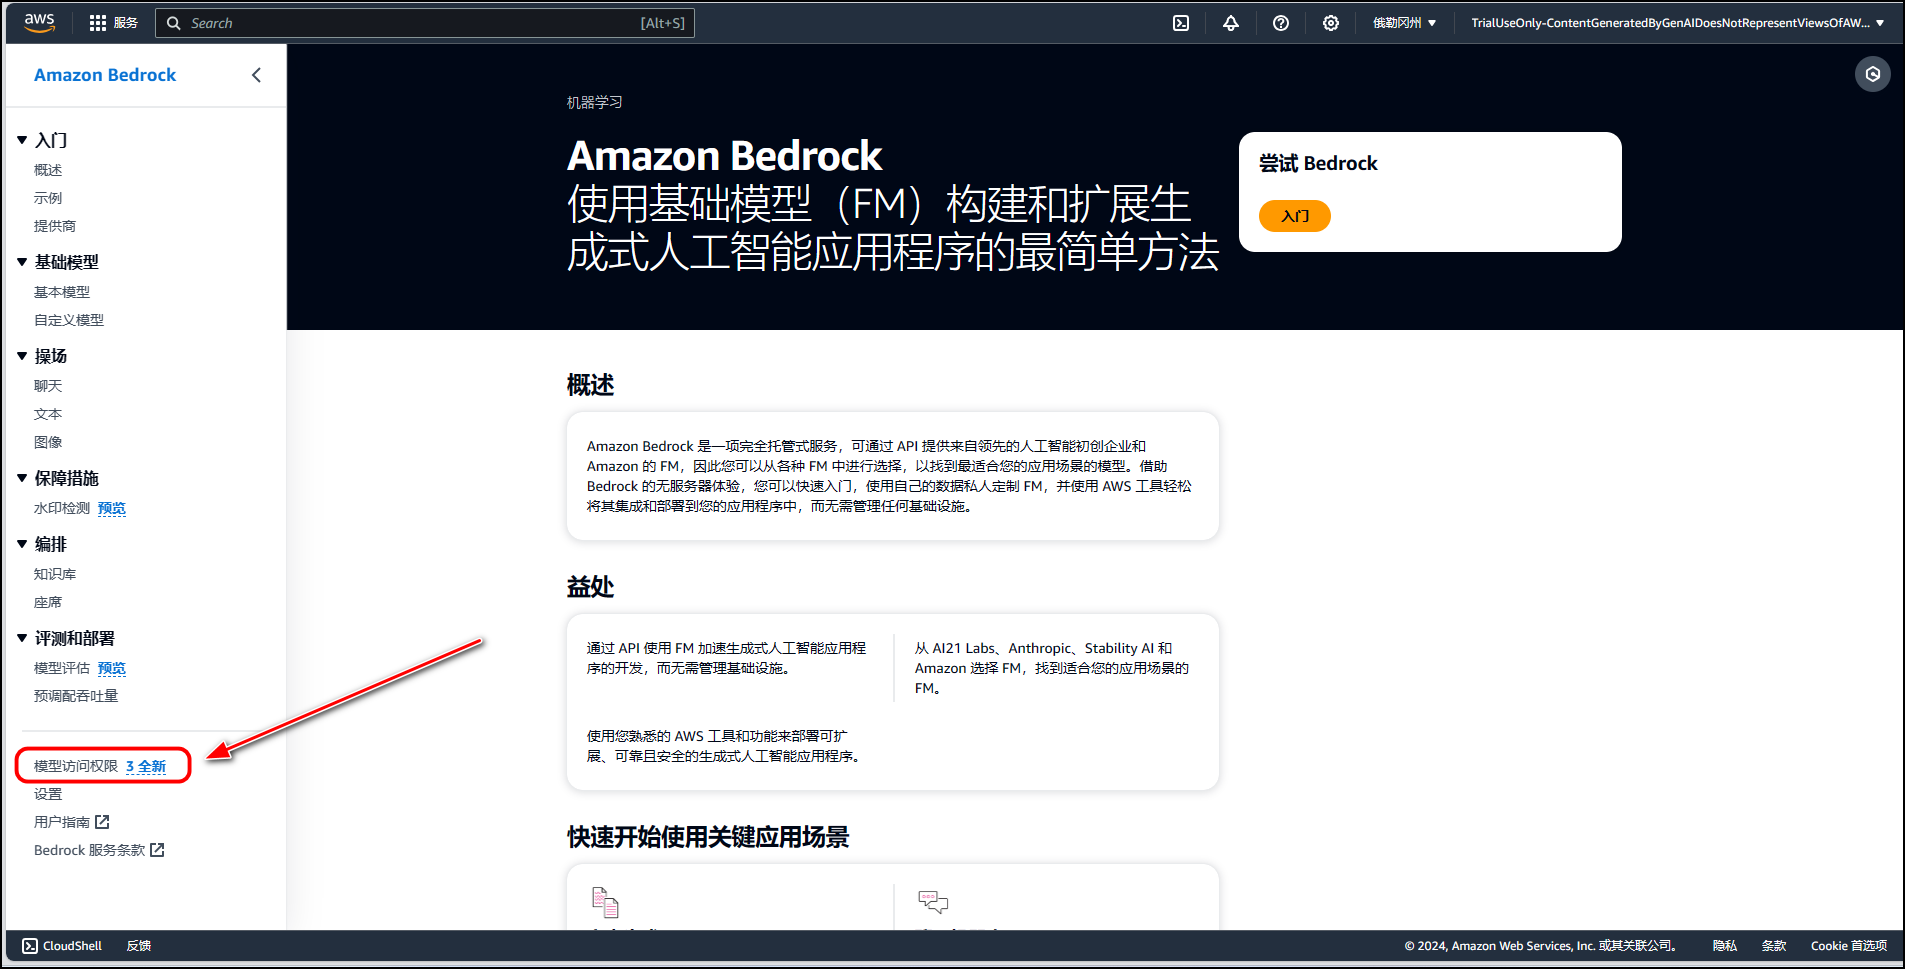1905x969 pixels.
Task: Click the AWS logo home icon
Action: coord(40,22)
